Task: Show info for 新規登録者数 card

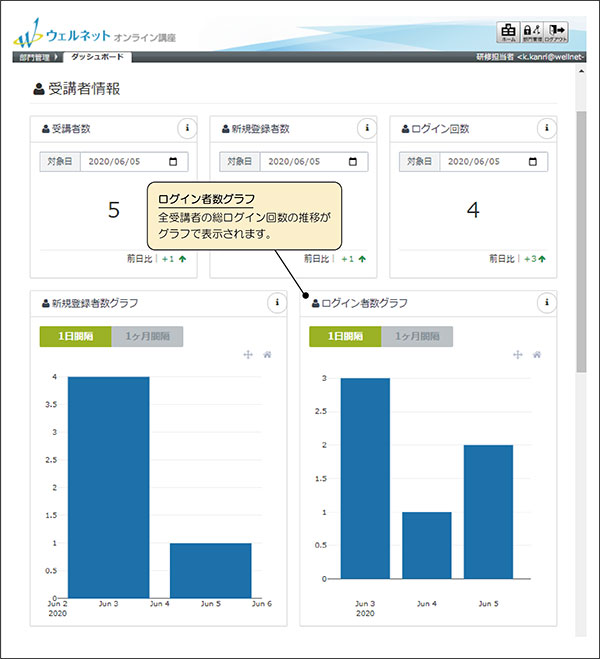Action: pyautogui.click(x=367, y=128)
